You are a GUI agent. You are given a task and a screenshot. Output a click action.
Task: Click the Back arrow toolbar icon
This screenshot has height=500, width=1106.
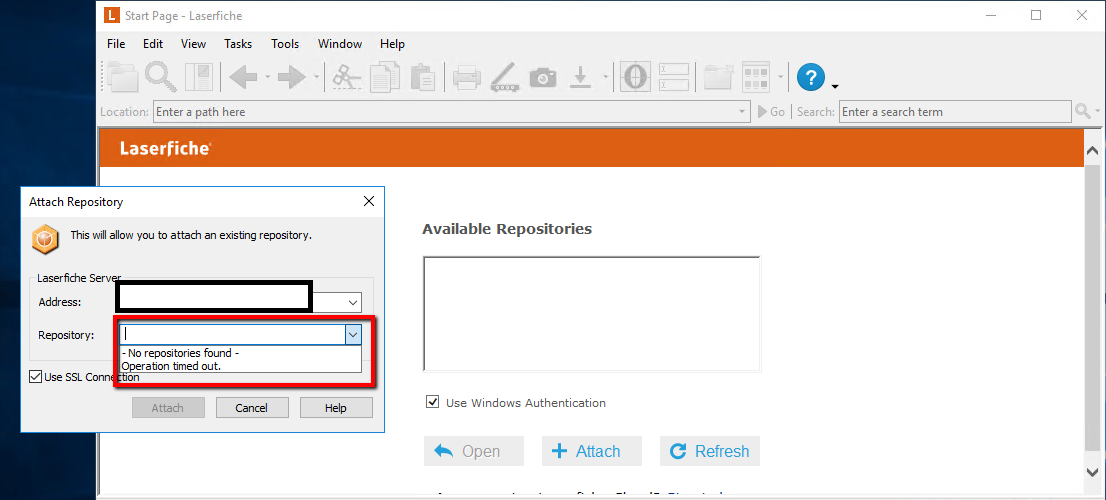pyautogui.click(x=243, y=77)
